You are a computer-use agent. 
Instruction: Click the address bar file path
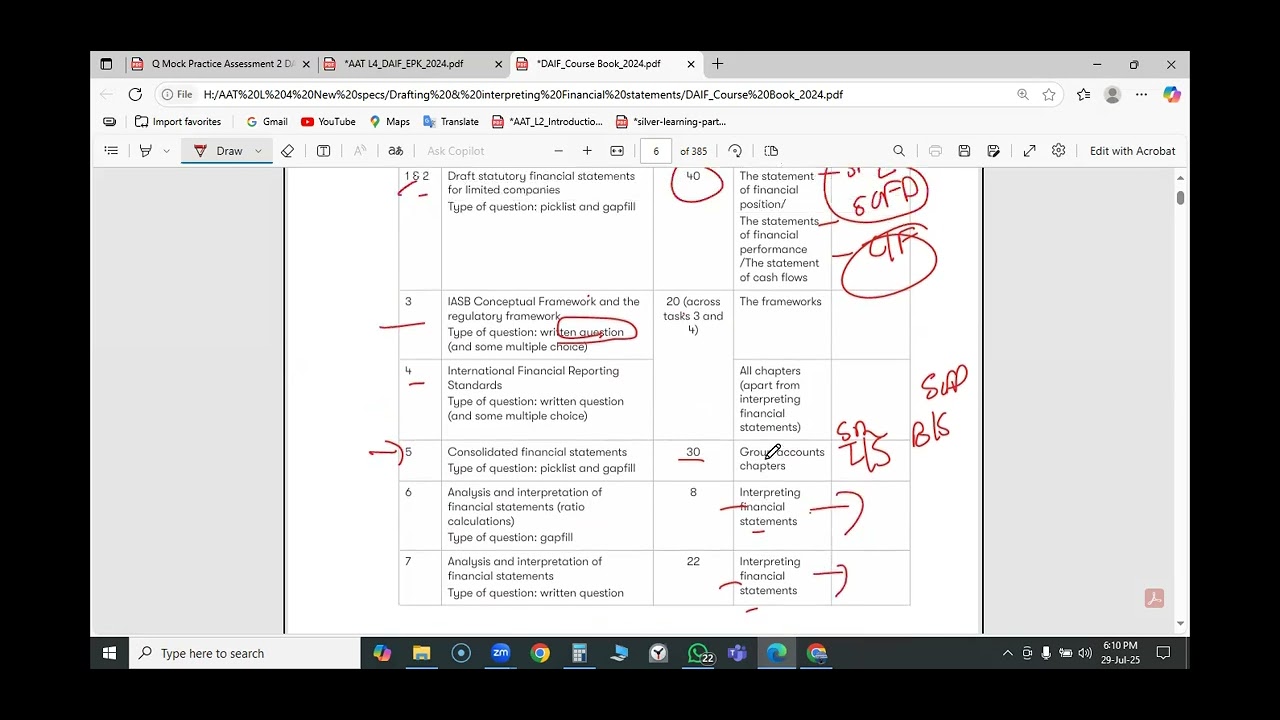point(523,95)
